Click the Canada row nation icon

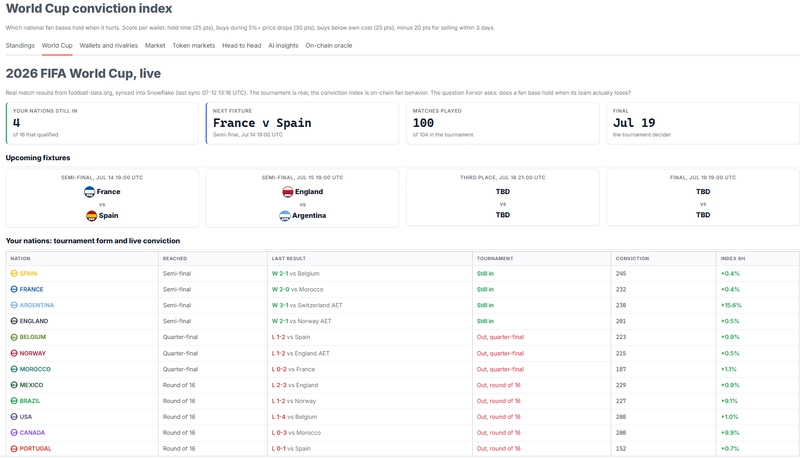(14, 432)
